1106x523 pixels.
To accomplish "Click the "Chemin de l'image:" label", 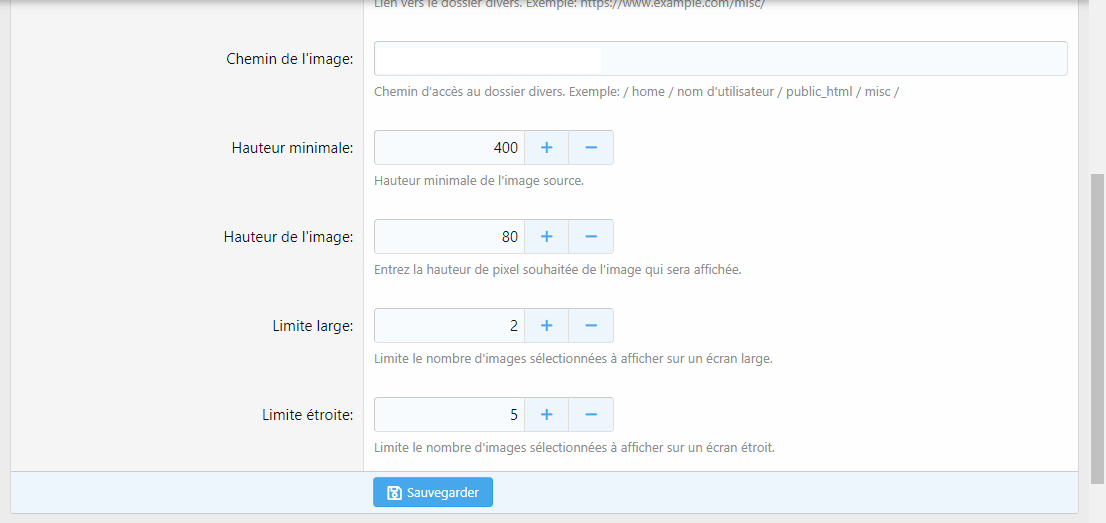I will [290, 59].
